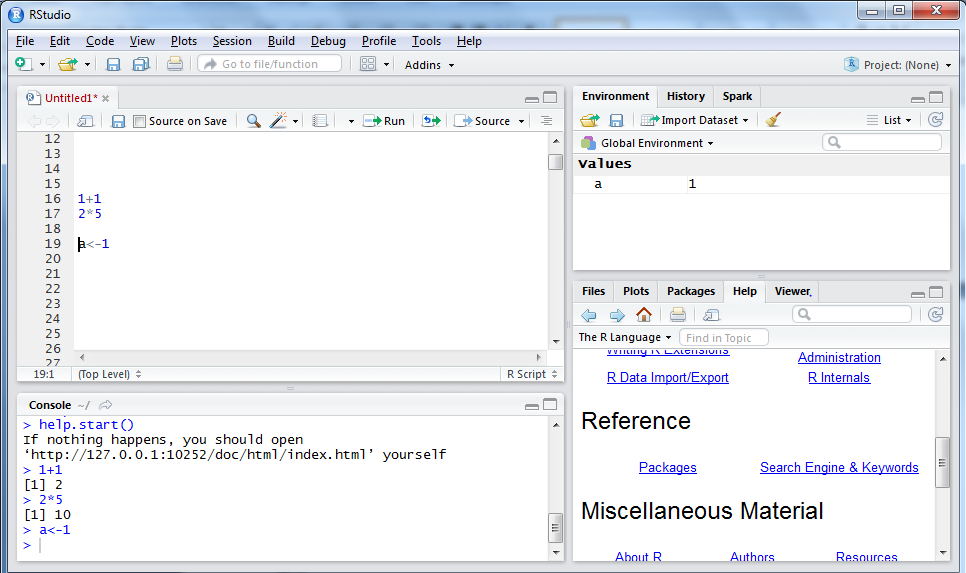
Task: Click the Source button
Action: (482, 121)
